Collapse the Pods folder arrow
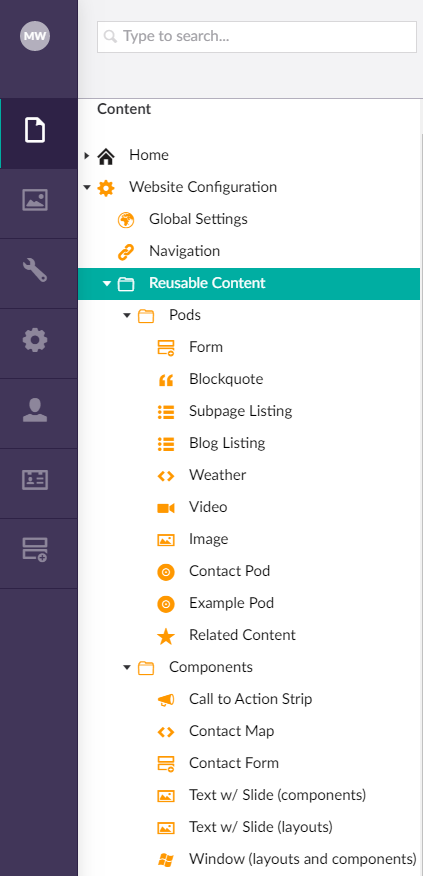This screenshot has height=876, width=423. pos(127,316)
